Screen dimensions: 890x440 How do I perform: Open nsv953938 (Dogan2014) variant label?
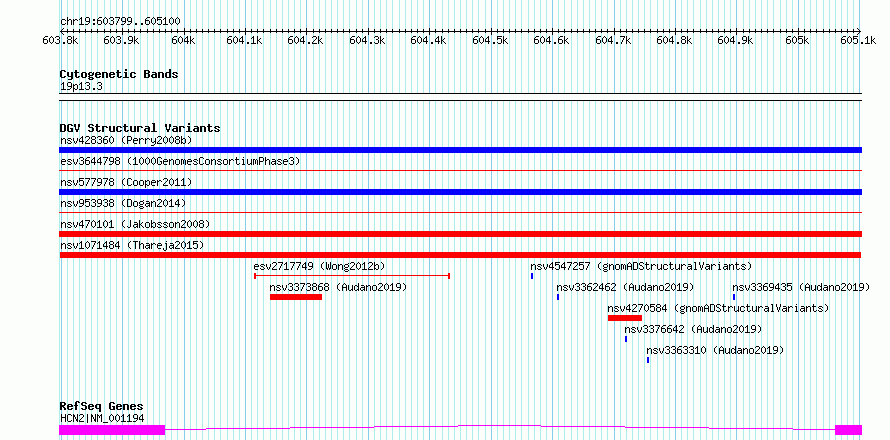pos(123,203)
